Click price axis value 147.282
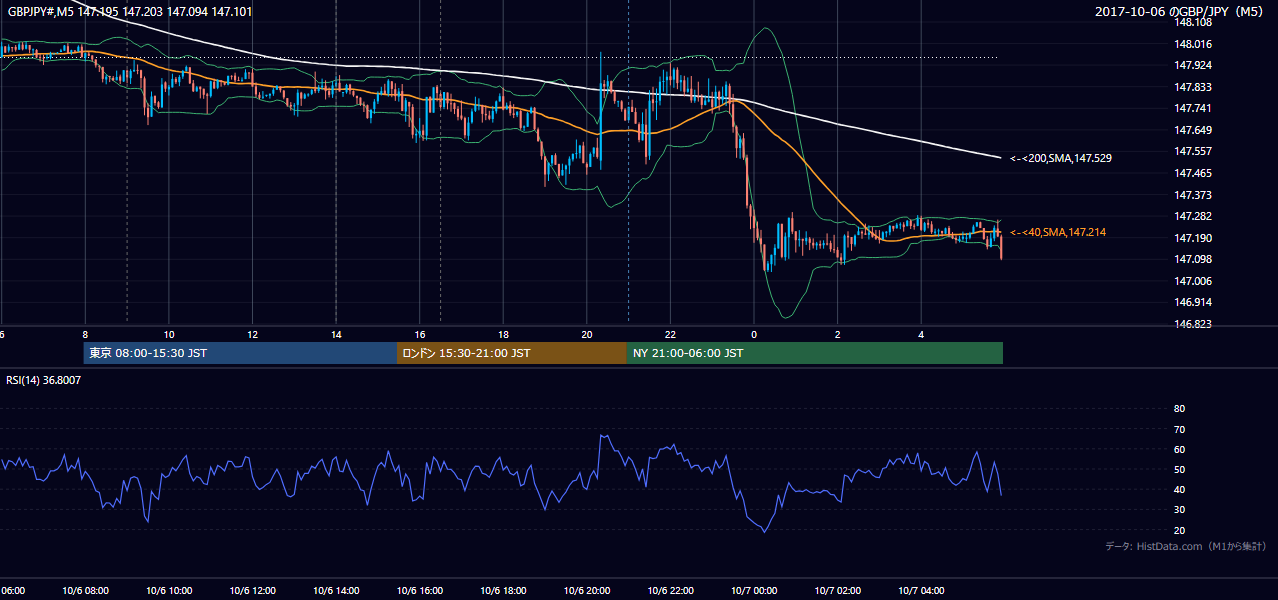The height and width of the screenshot is (600, 1278). tap(1193, 216)
